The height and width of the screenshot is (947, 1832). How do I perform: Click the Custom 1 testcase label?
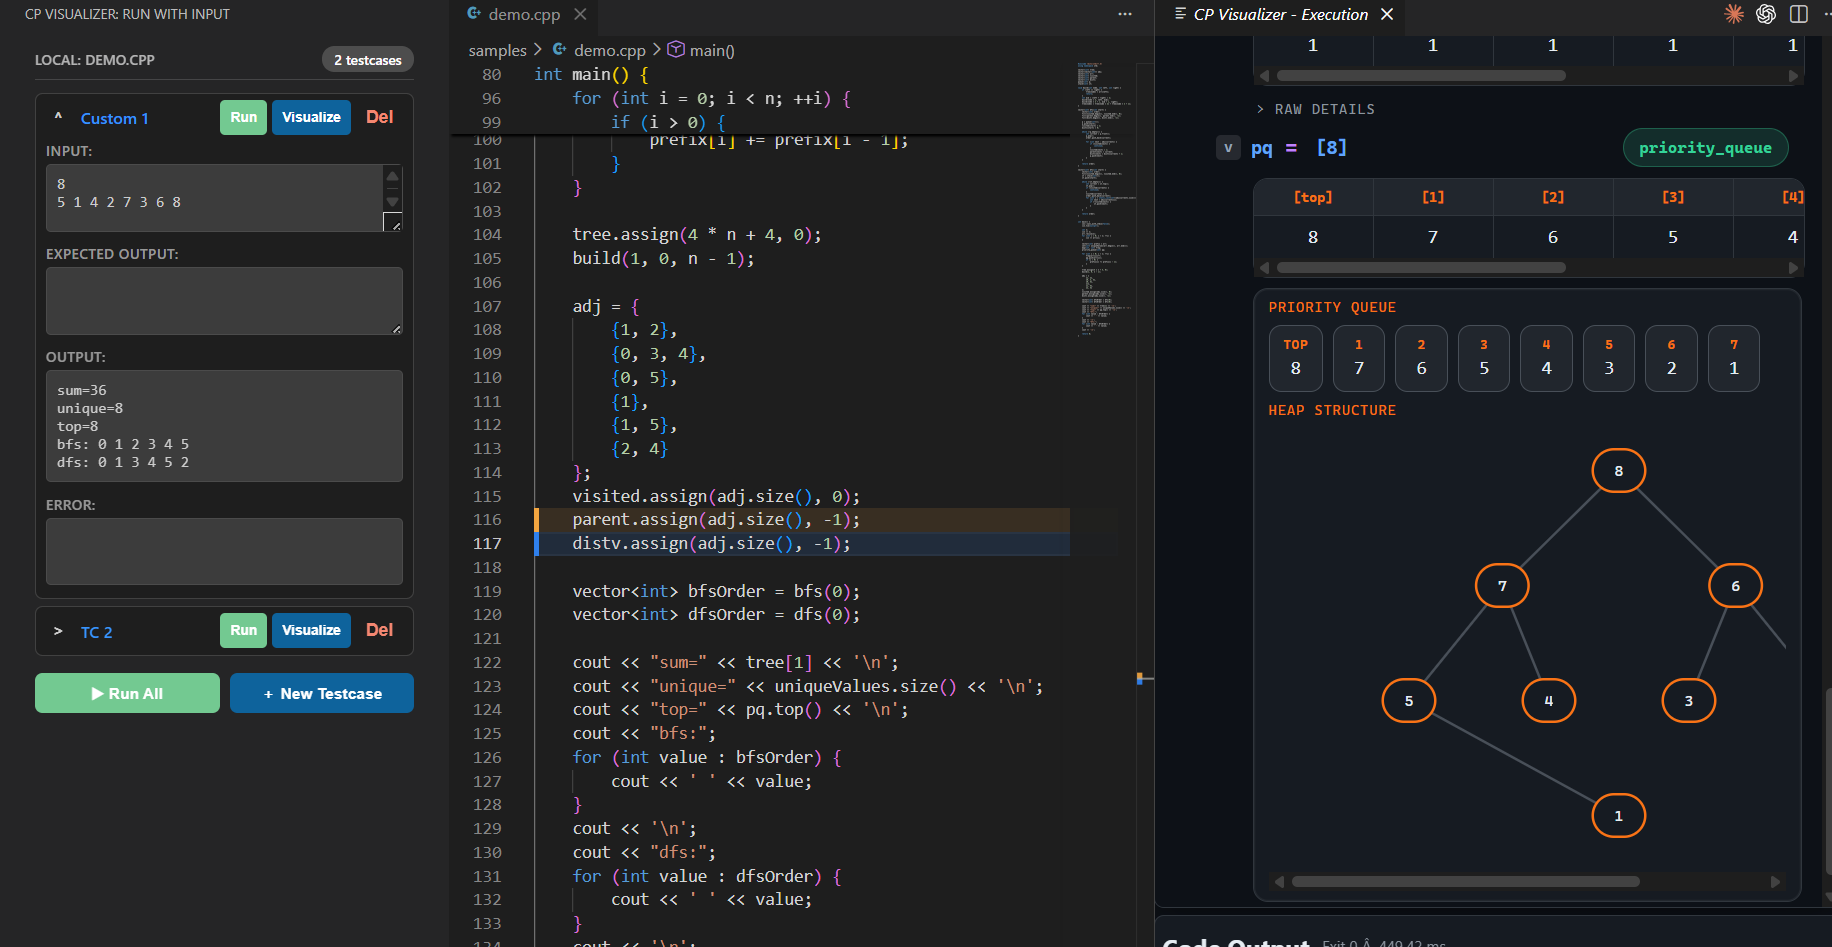(114, 118)
